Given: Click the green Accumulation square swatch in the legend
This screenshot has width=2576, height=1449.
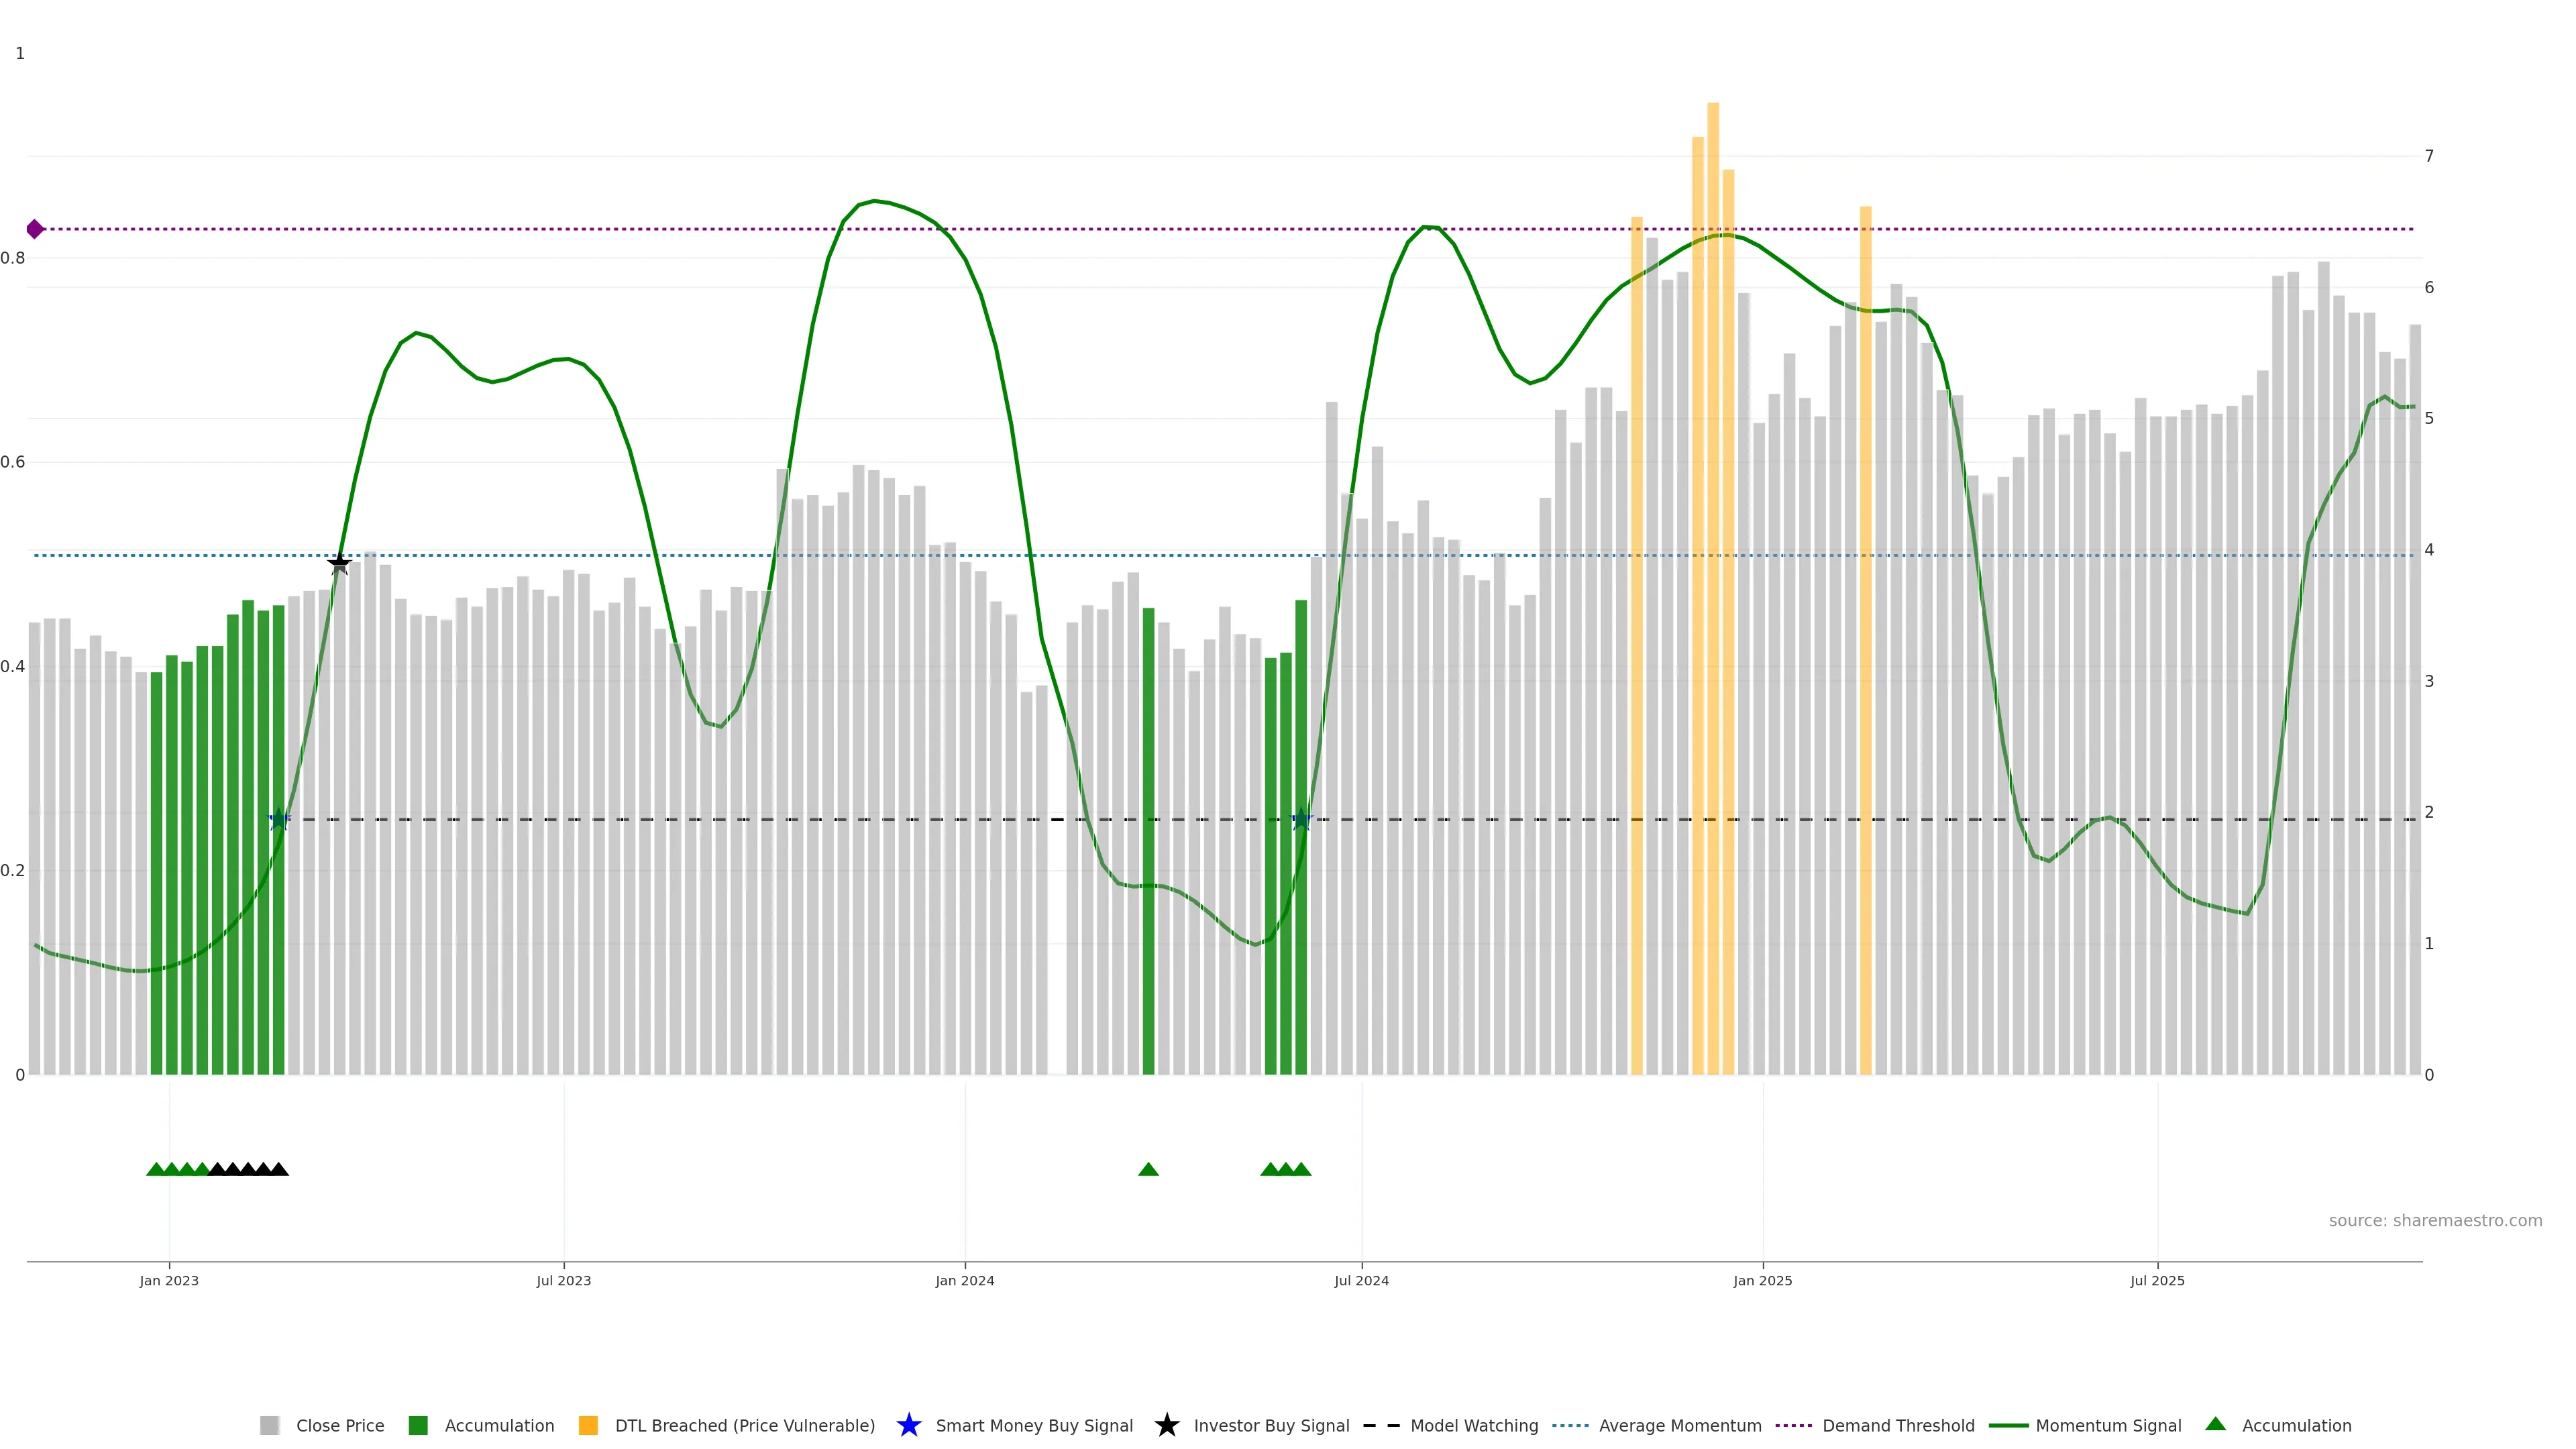Looking at the screenshot, I should [418, 1426].
